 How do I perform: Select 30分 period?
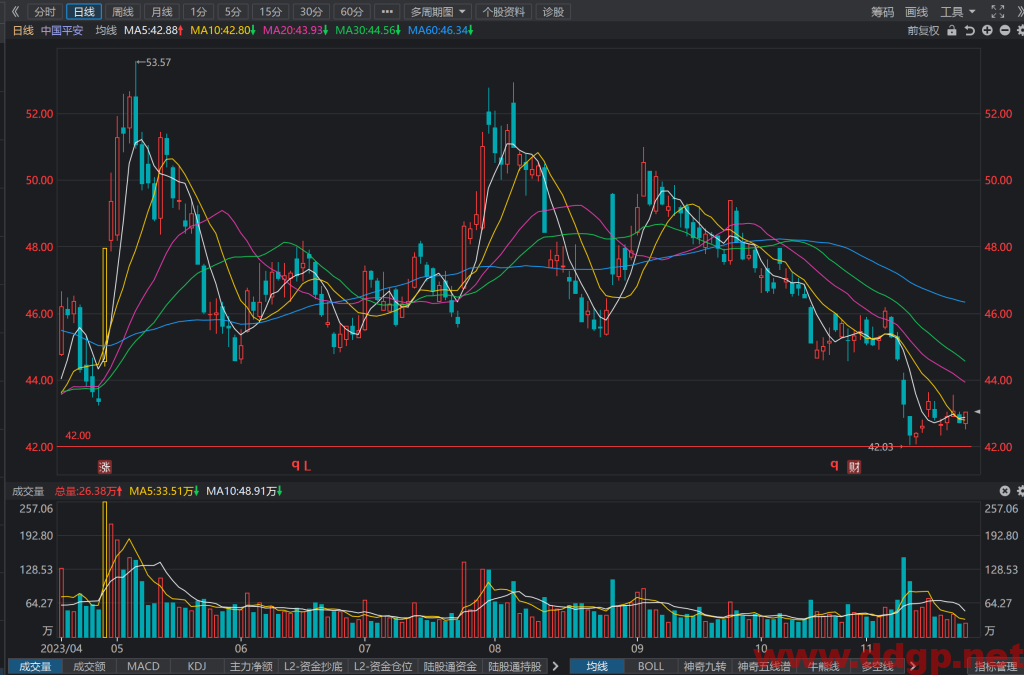coord(311,12)
